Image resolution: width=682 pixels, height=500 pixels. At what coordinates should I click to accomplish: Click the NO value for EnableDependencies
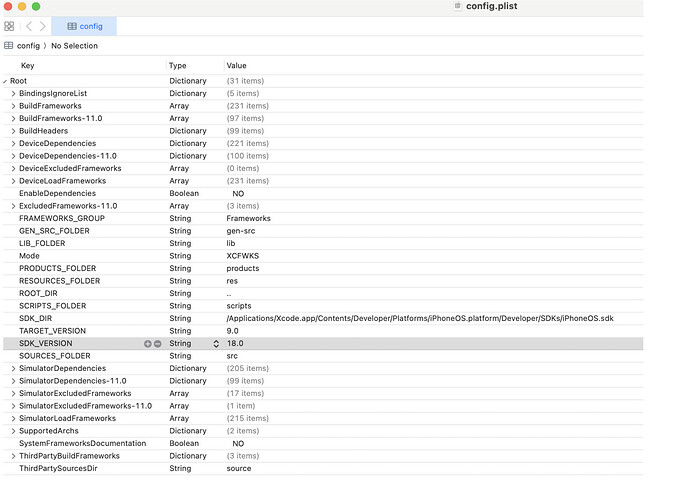pos(238,193)
